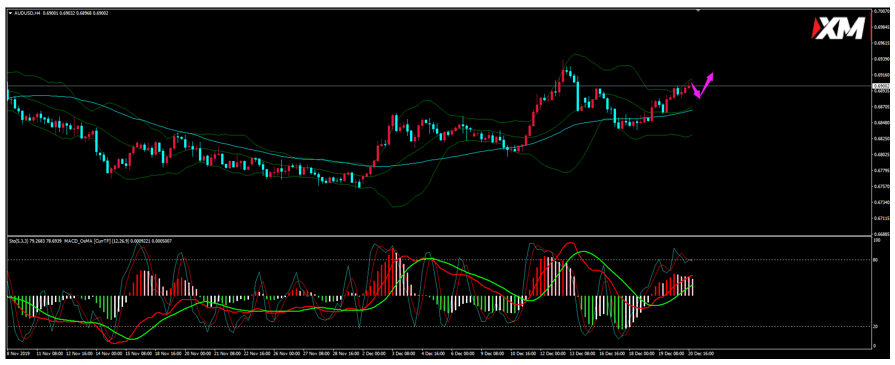Screen dimensions: 895x365
Task: Click the chart shift triangle marker at top
Action: coord(698,10)
